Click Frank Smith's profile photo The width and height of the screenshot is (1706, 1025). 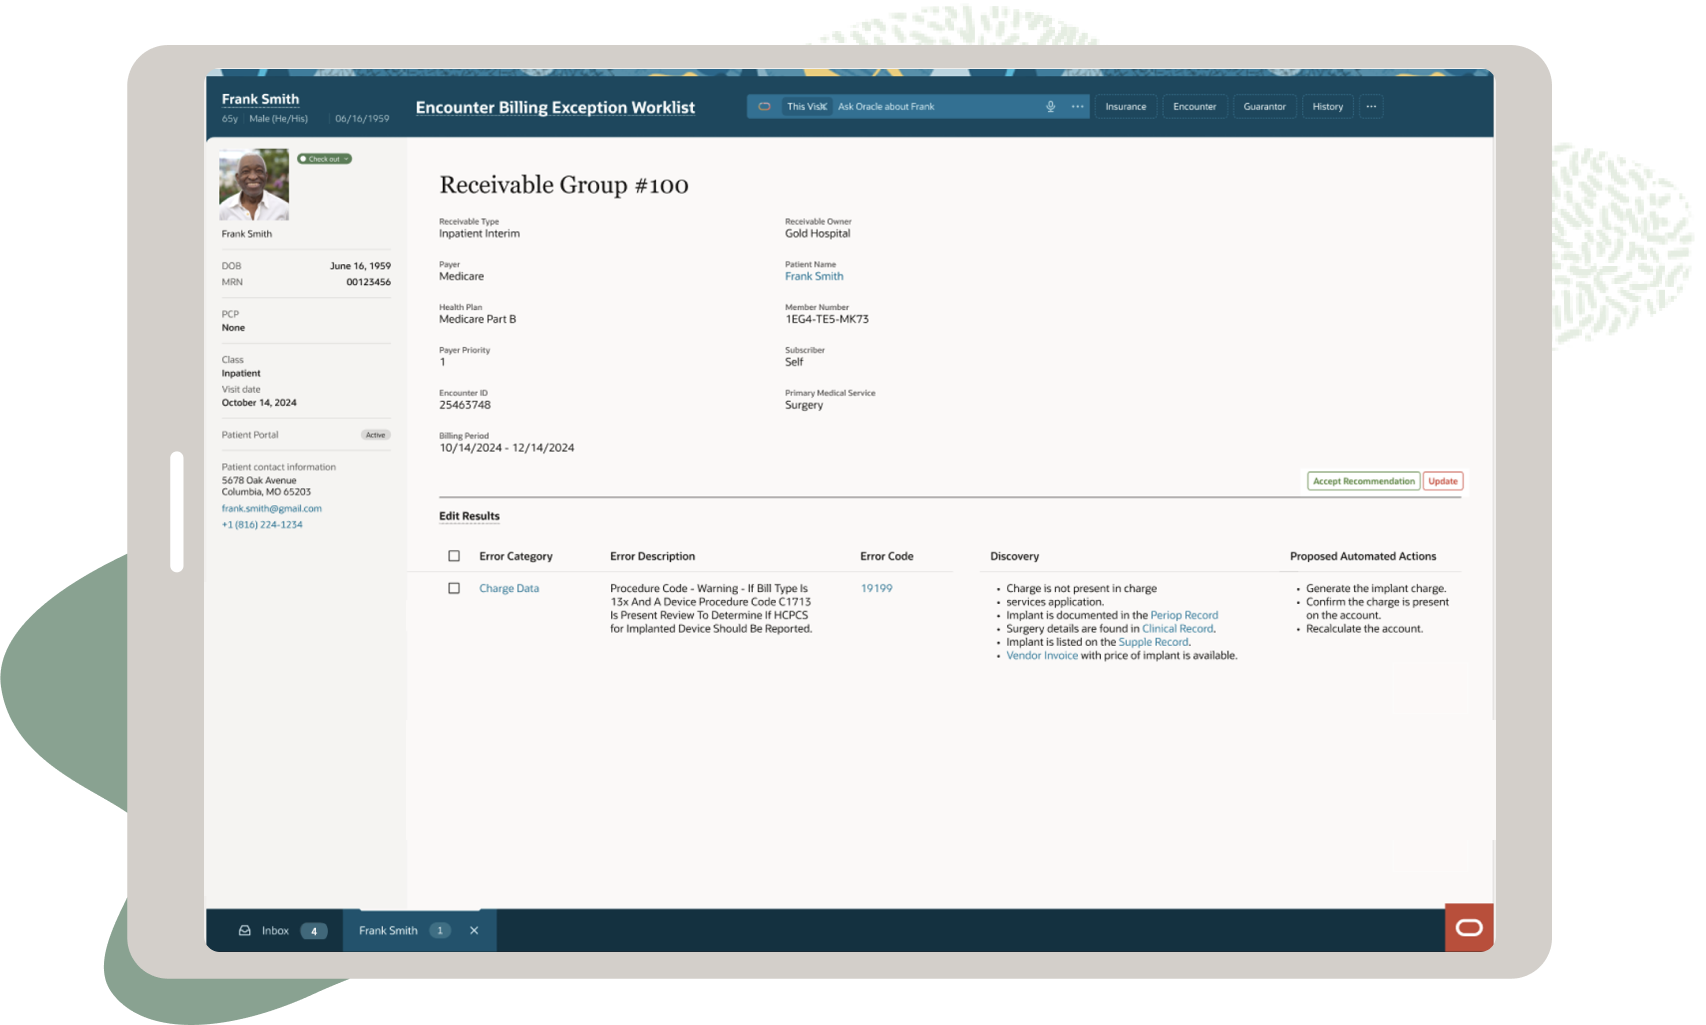click(254, 185)
